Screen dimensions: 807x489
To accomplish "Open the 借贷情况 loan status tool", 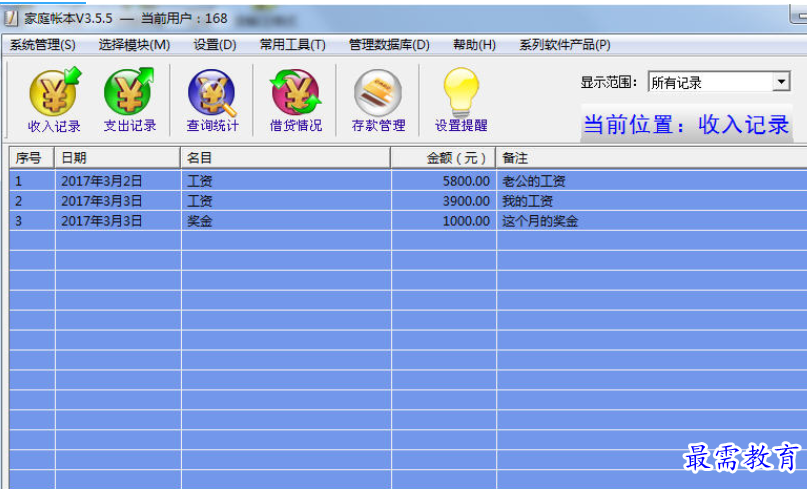I will coord(296,100).
